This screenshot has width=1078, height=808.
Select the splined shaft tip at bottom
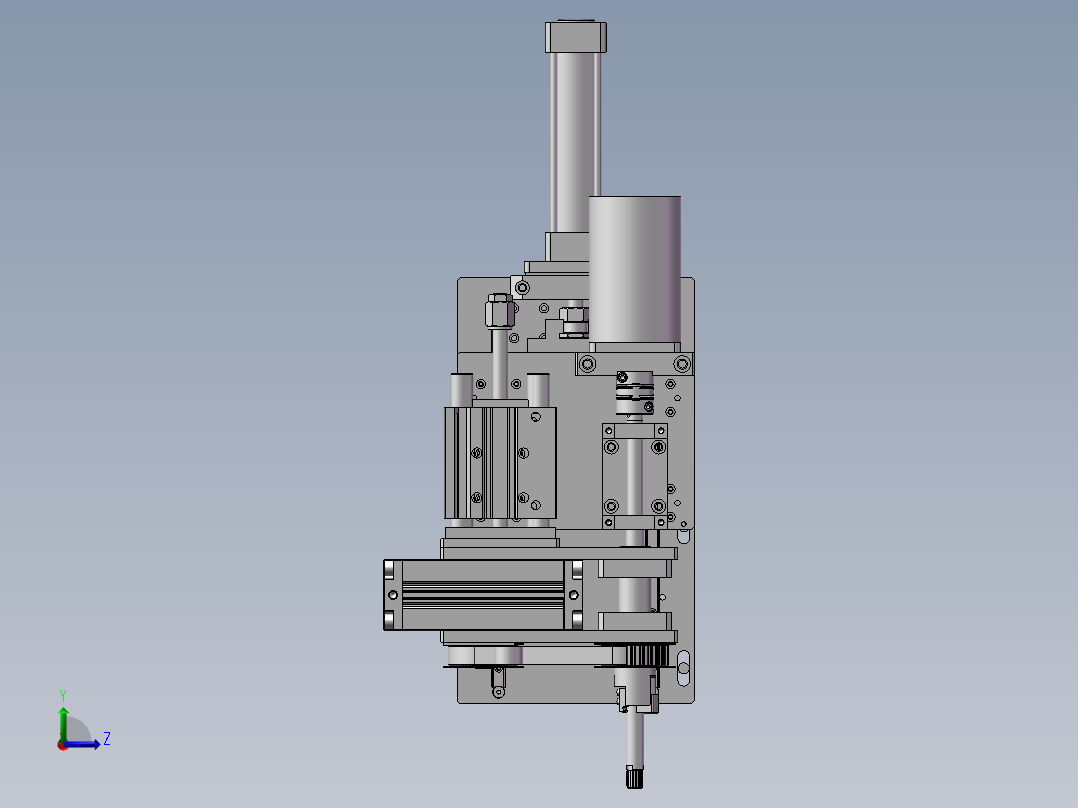pyautogui.click(x=634, y=776)
